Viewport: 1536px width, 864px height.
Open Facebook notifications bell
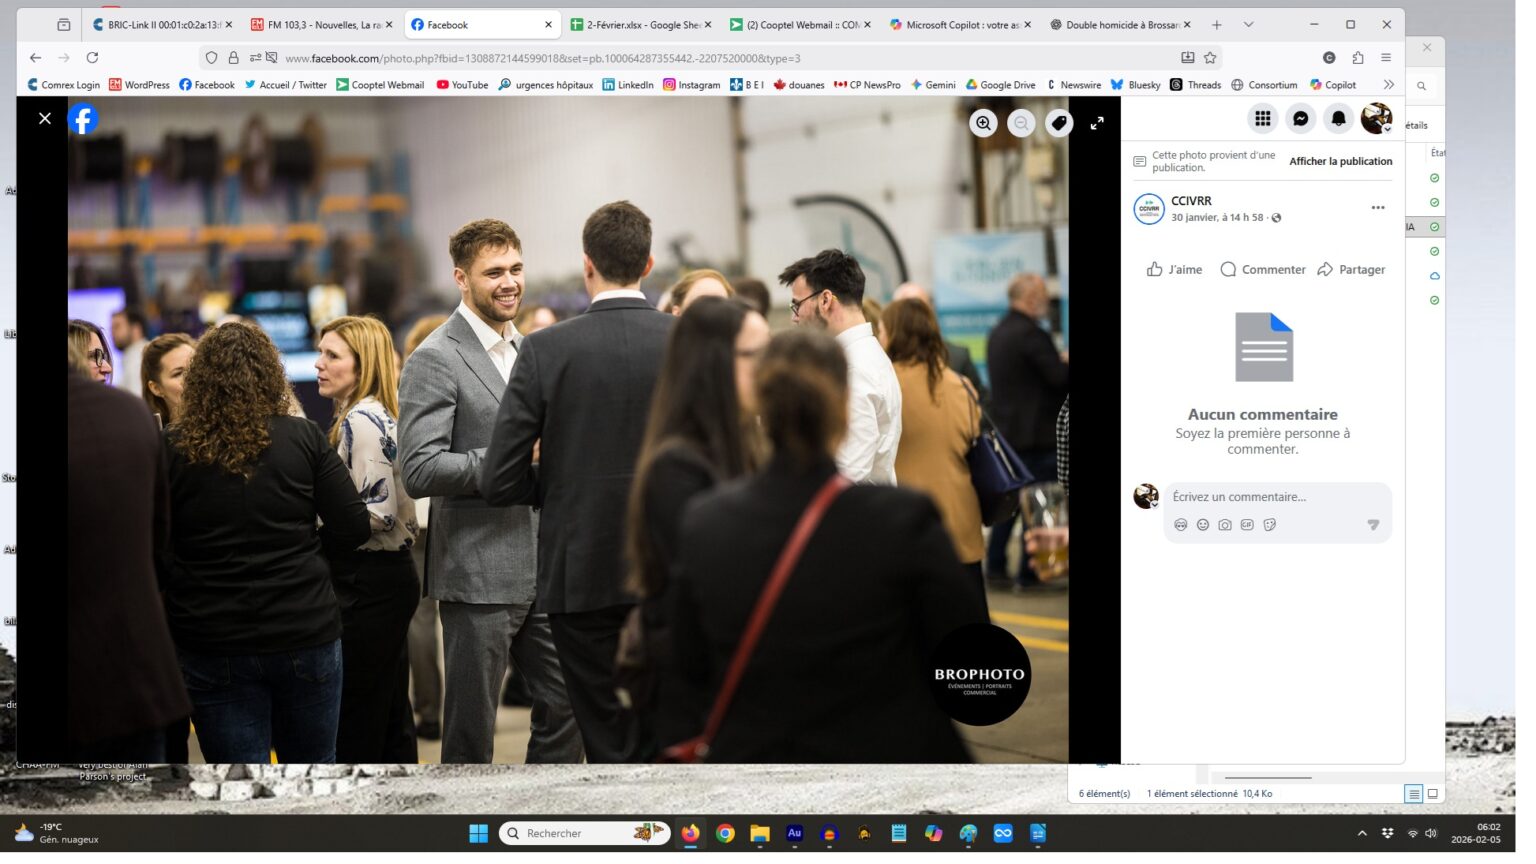pos(1338,119)
